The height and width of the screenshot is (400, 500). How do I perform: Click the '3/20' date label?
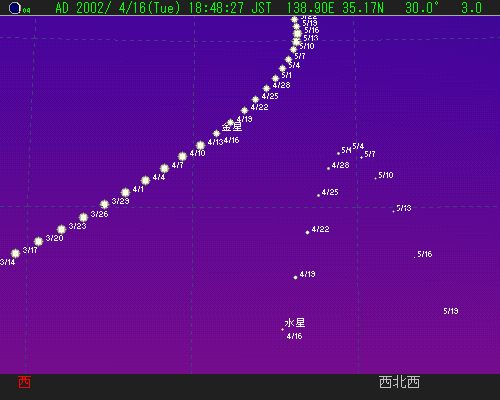tap(54, 238)
